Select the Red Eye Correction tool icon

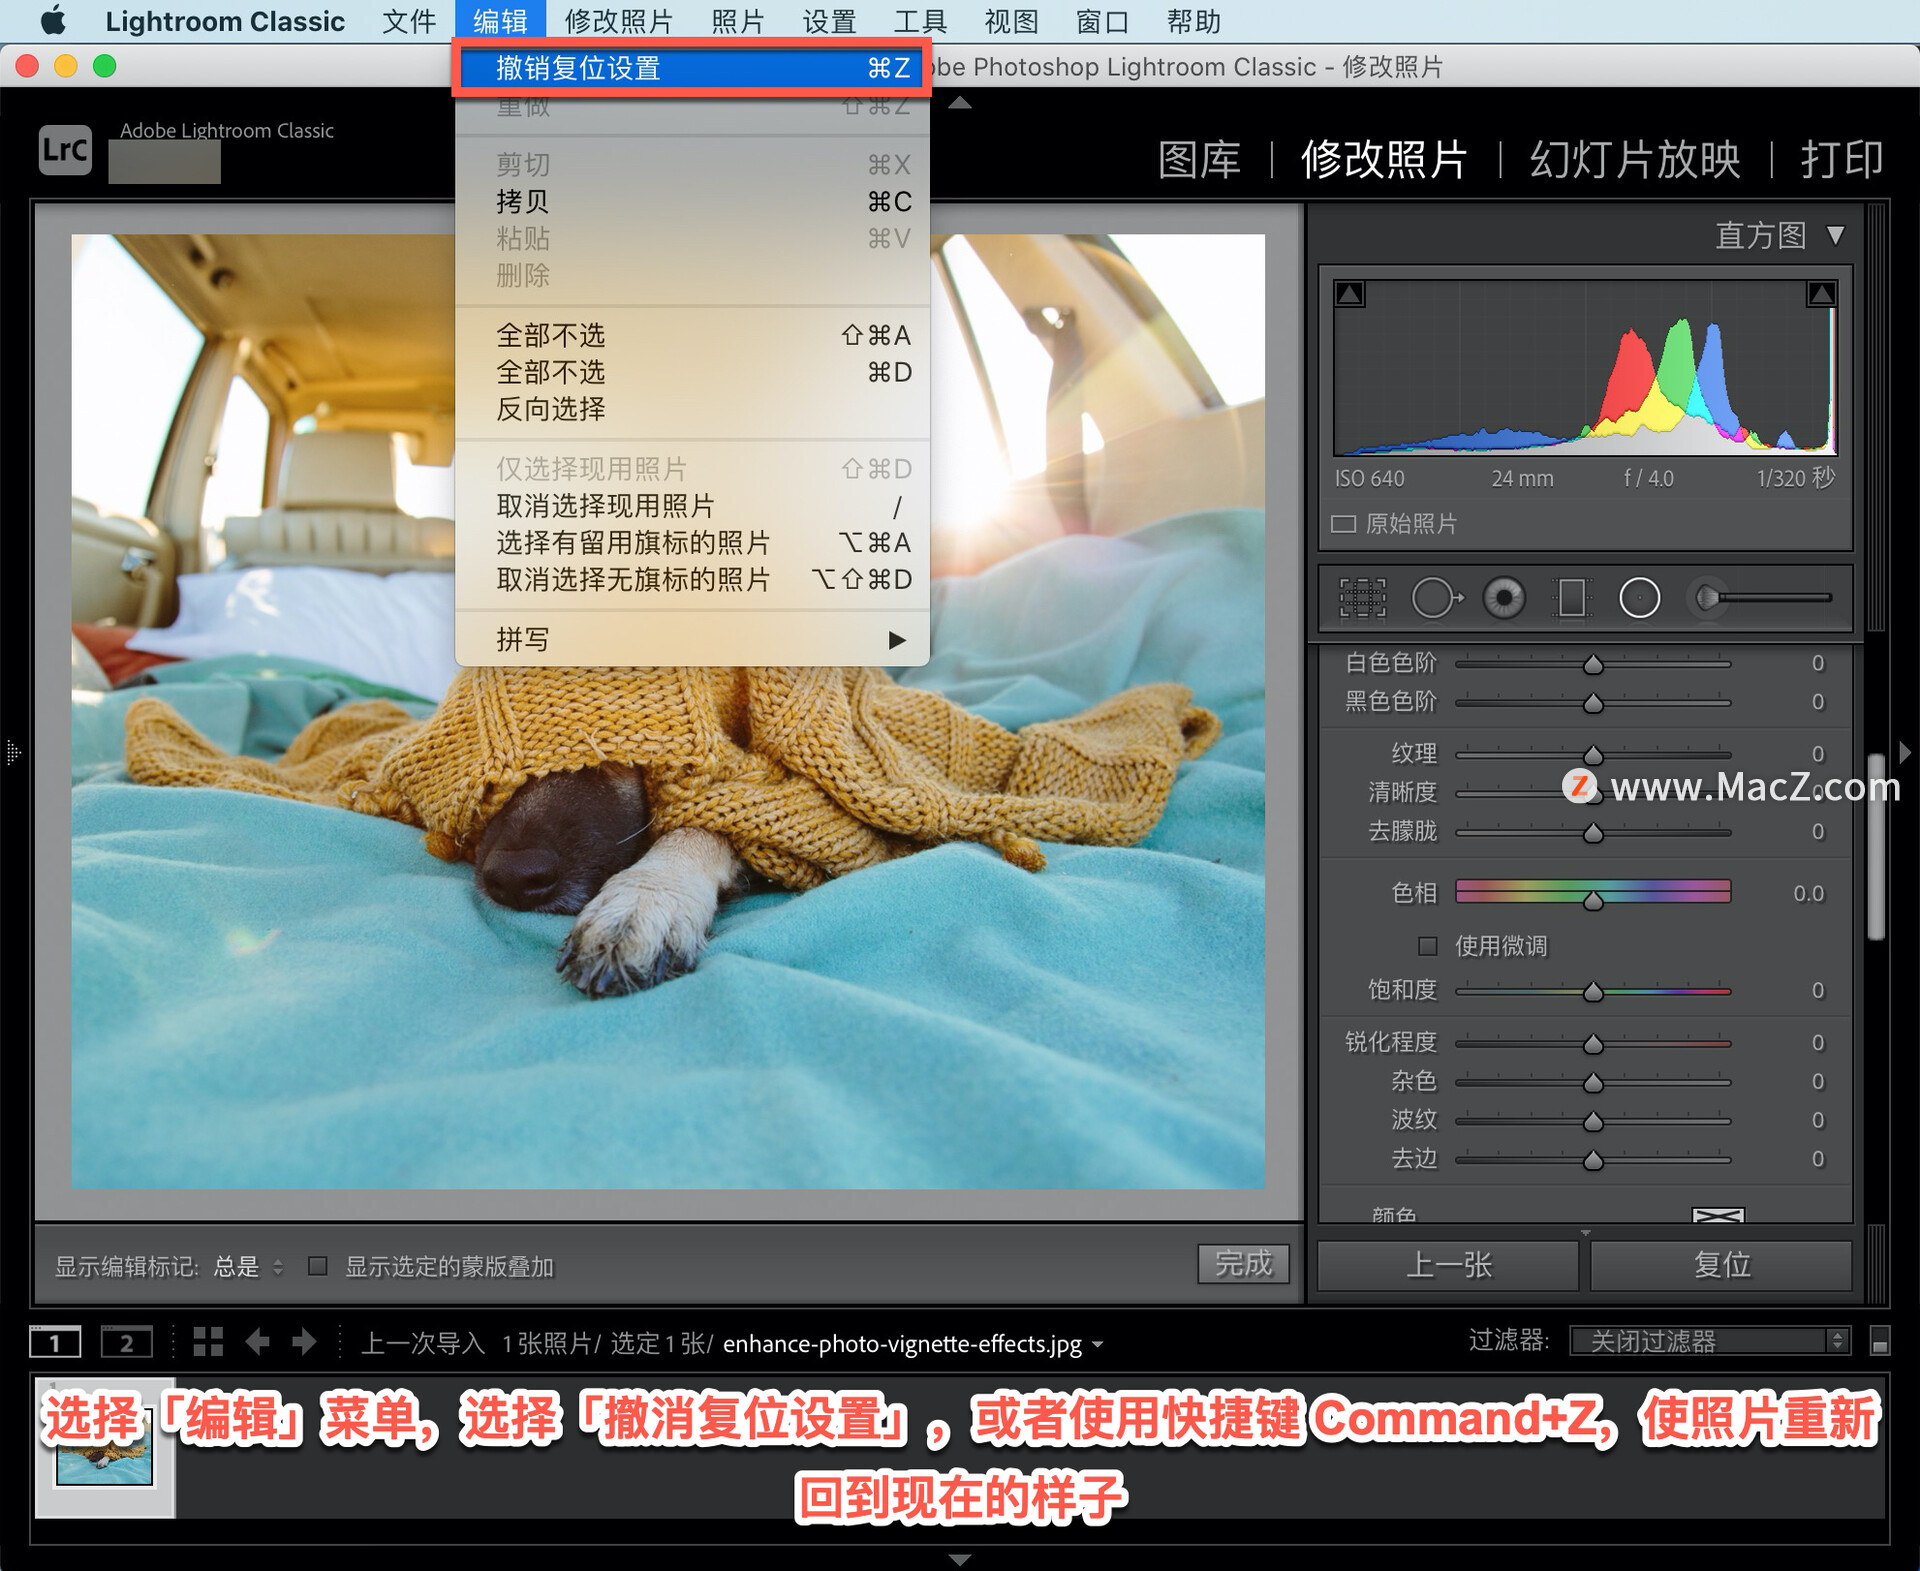1504,598
